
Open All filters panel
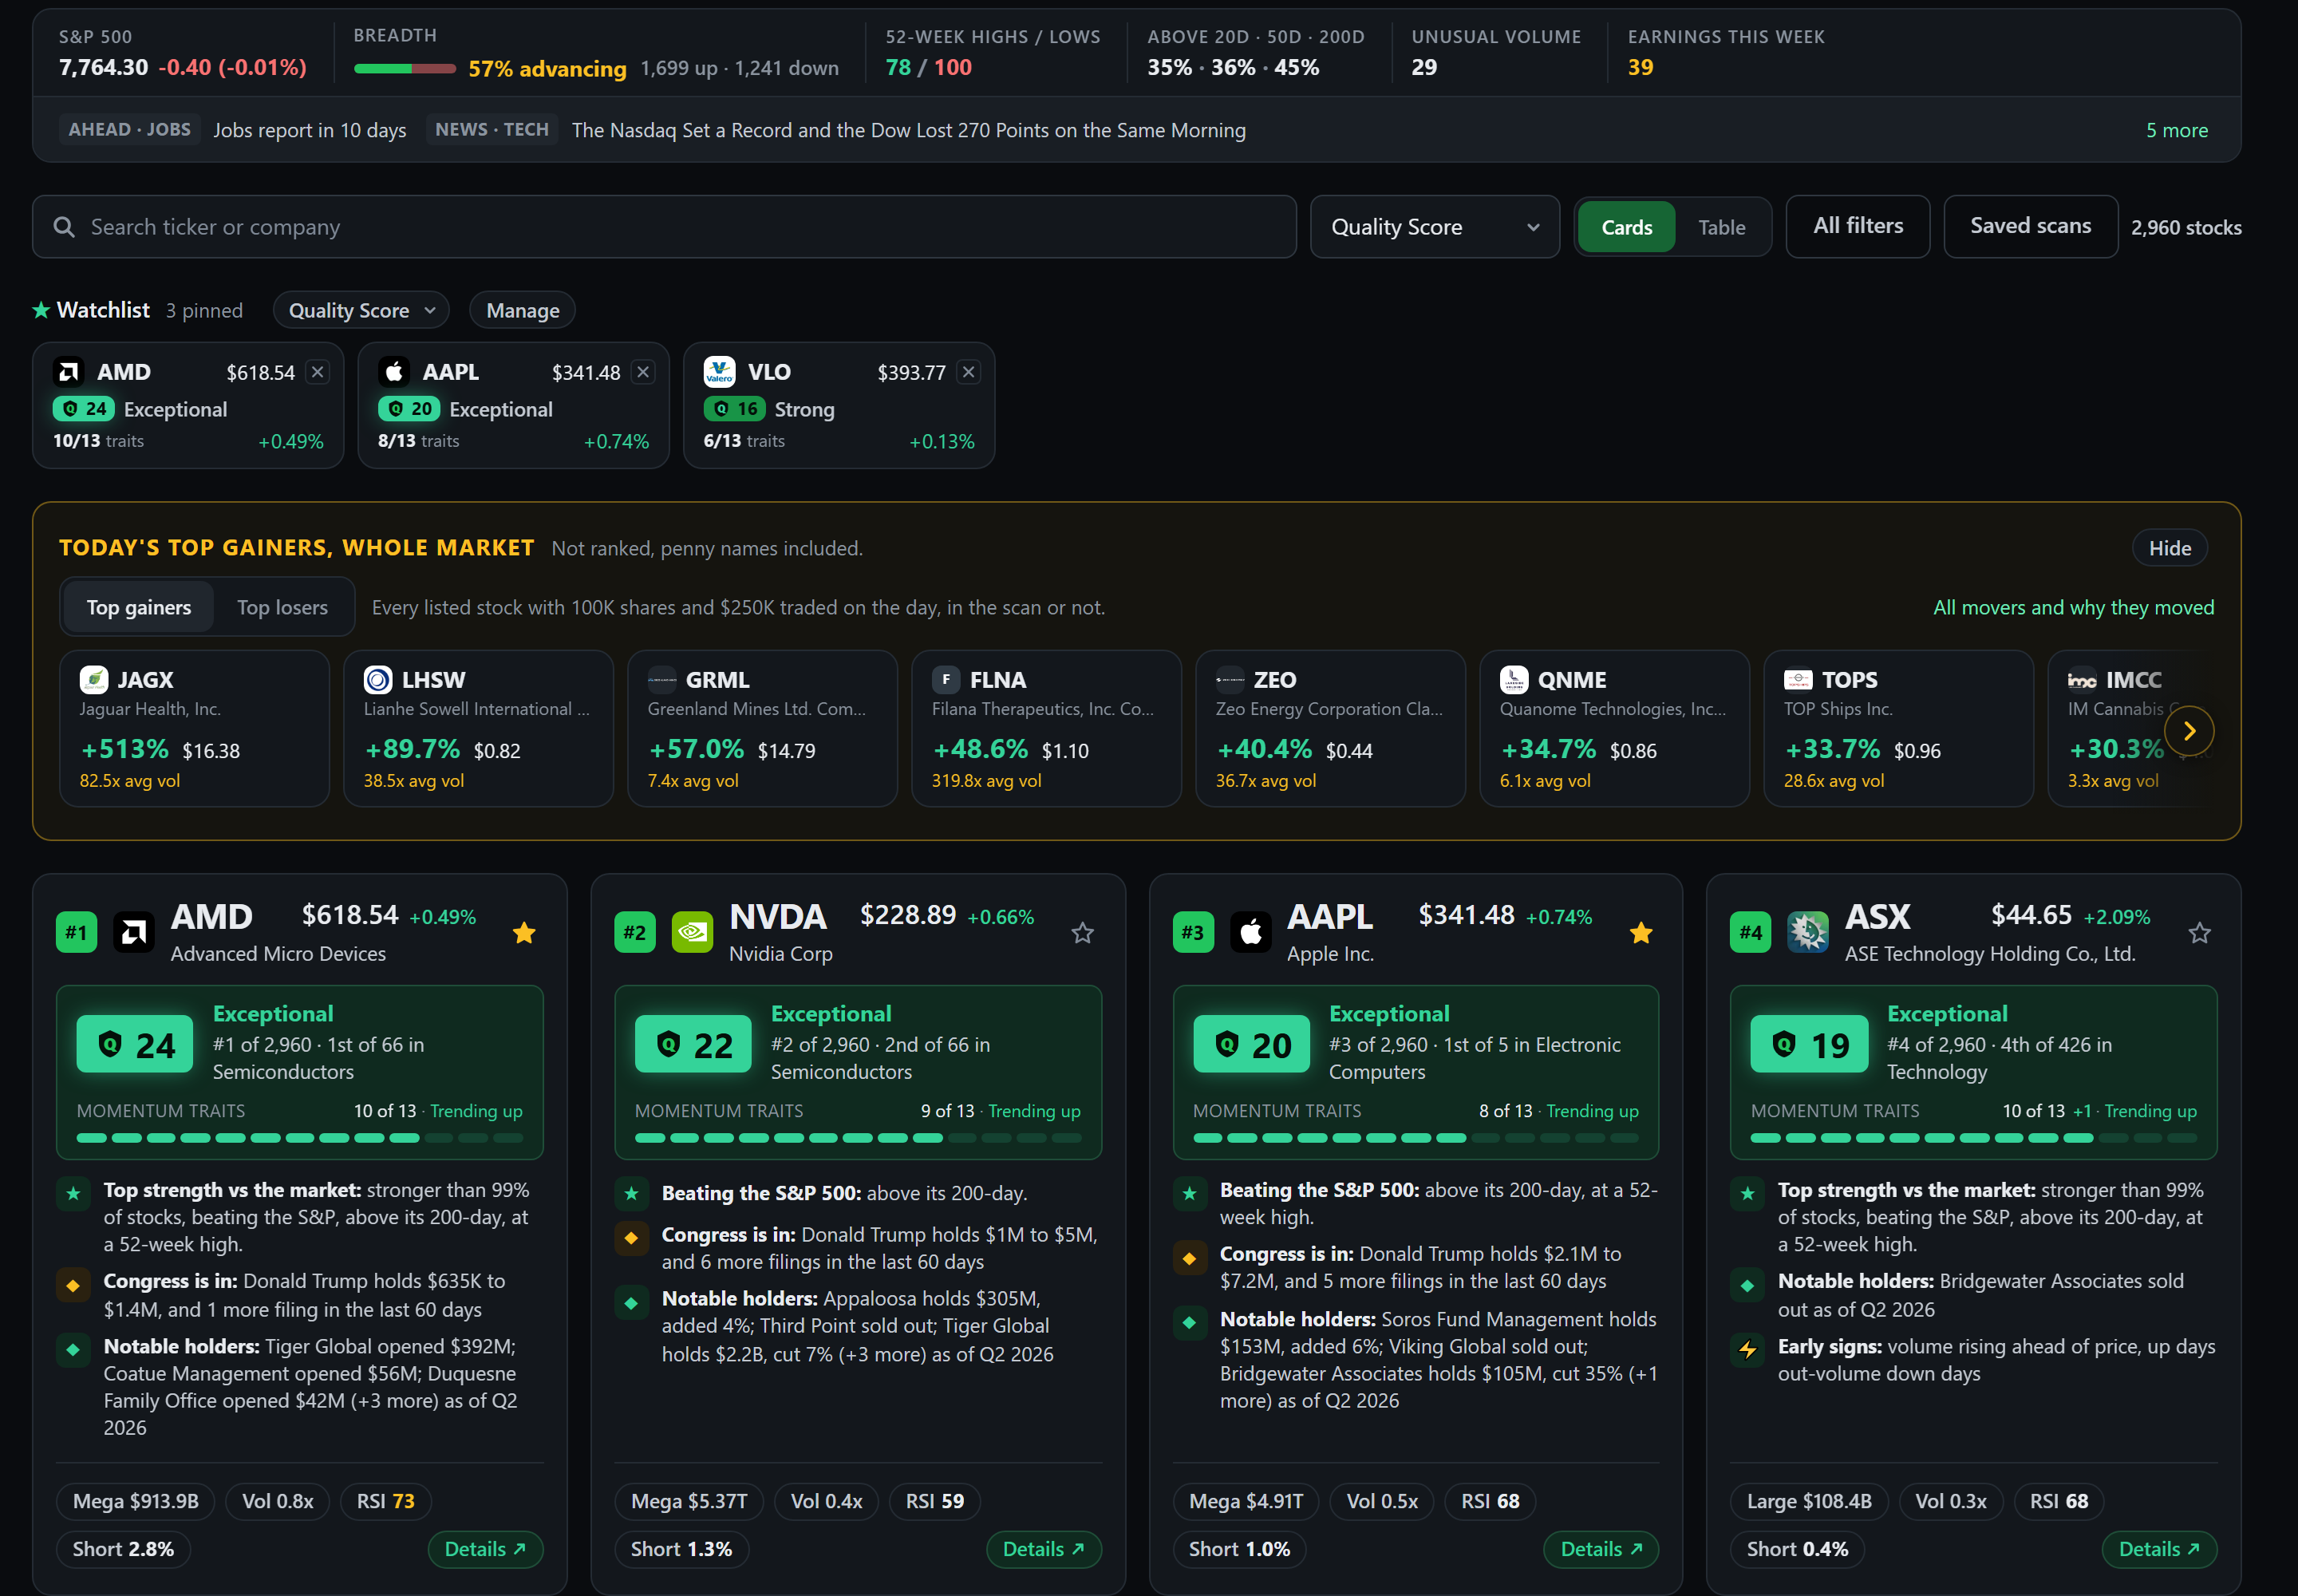click(x=1857, y=226)
